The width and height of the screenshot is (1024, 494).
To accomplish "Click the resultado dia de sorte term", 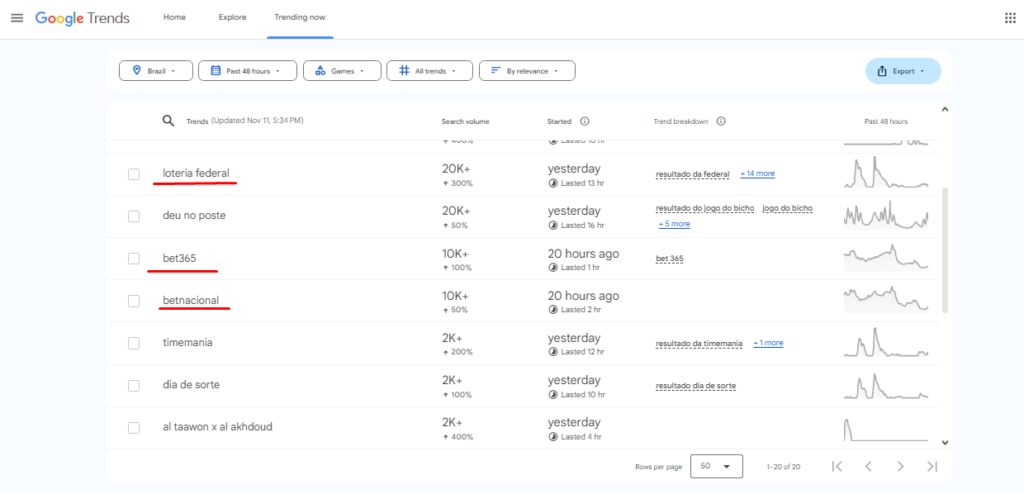I will 696,386.
